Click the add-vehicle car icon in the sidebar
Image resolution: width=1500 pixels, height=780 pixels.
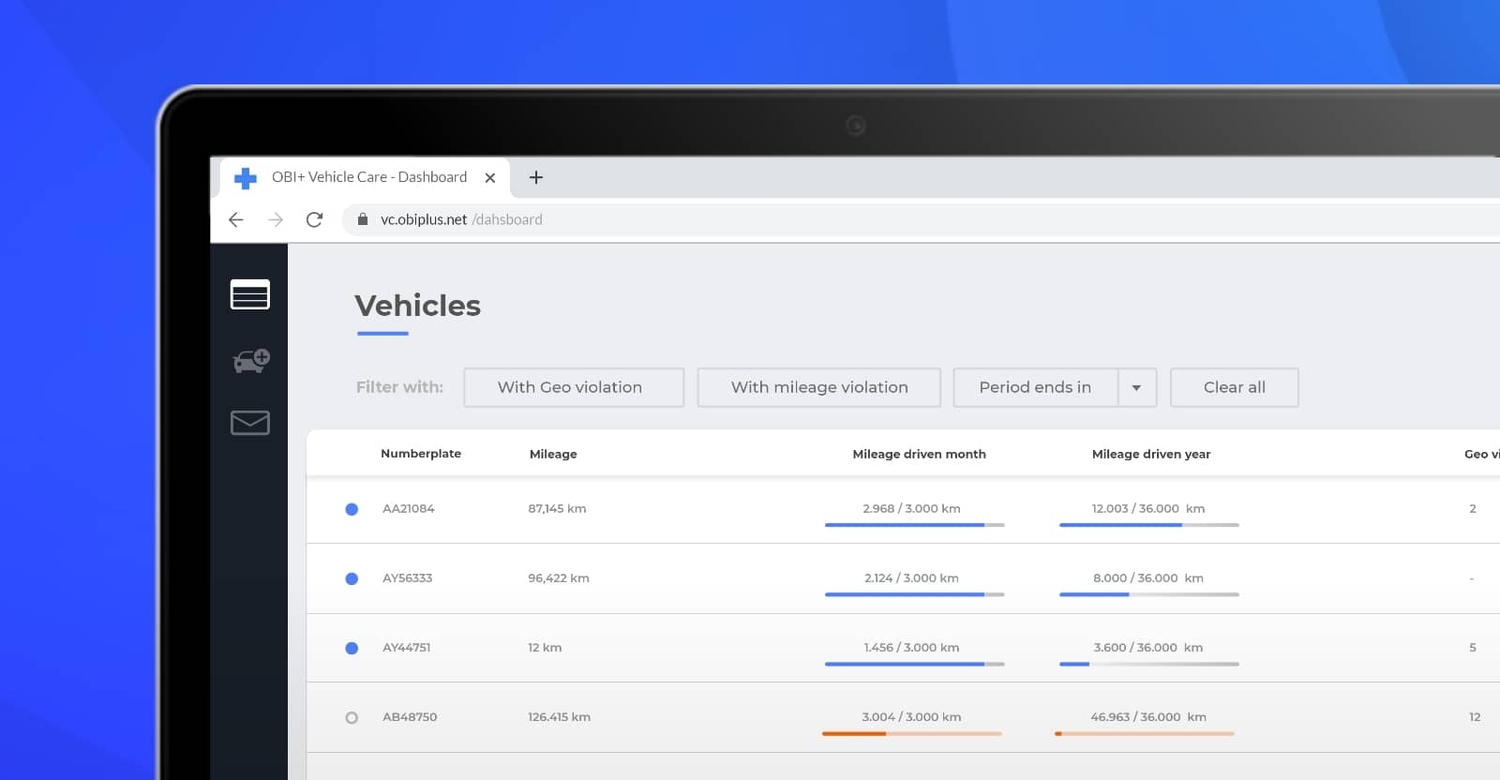pos(249,360)
